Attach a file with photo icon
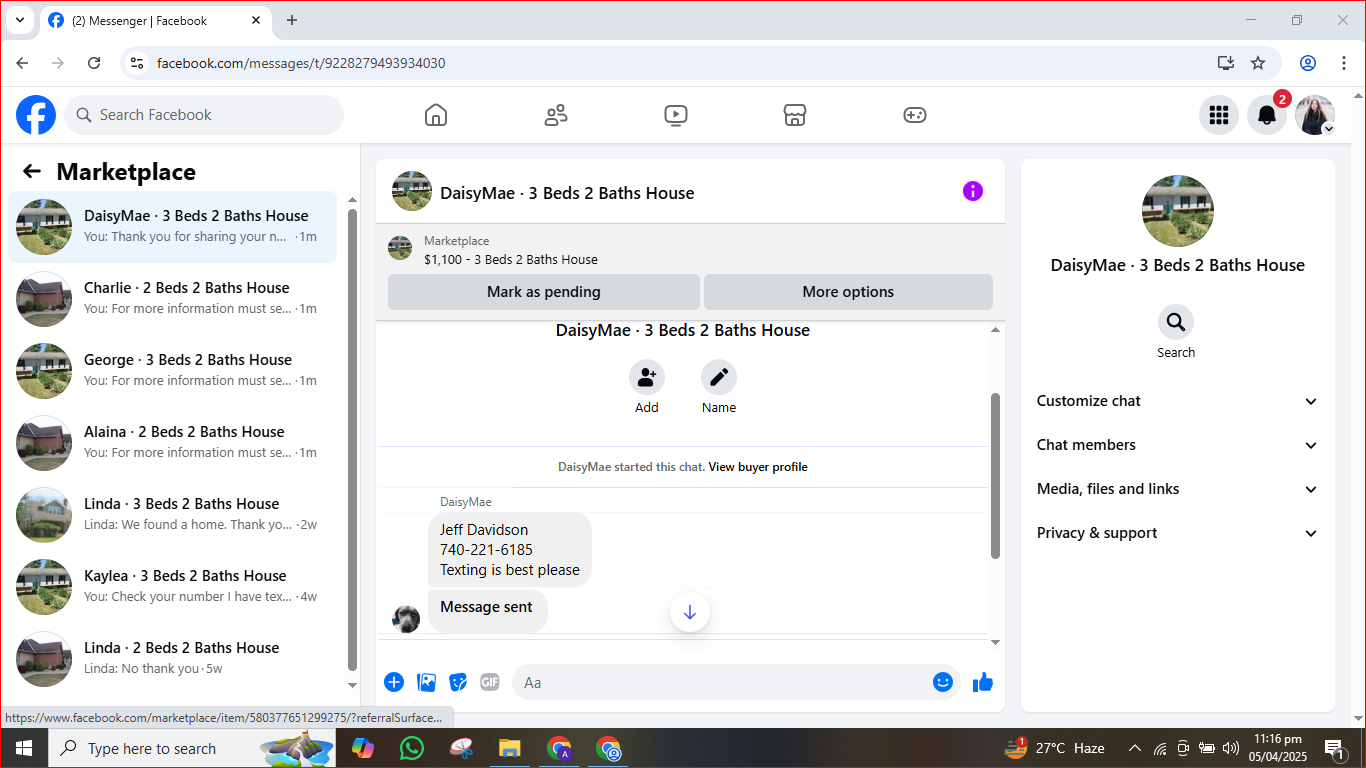The height and width of the screenshot is (768, 1366). (427, 682)
